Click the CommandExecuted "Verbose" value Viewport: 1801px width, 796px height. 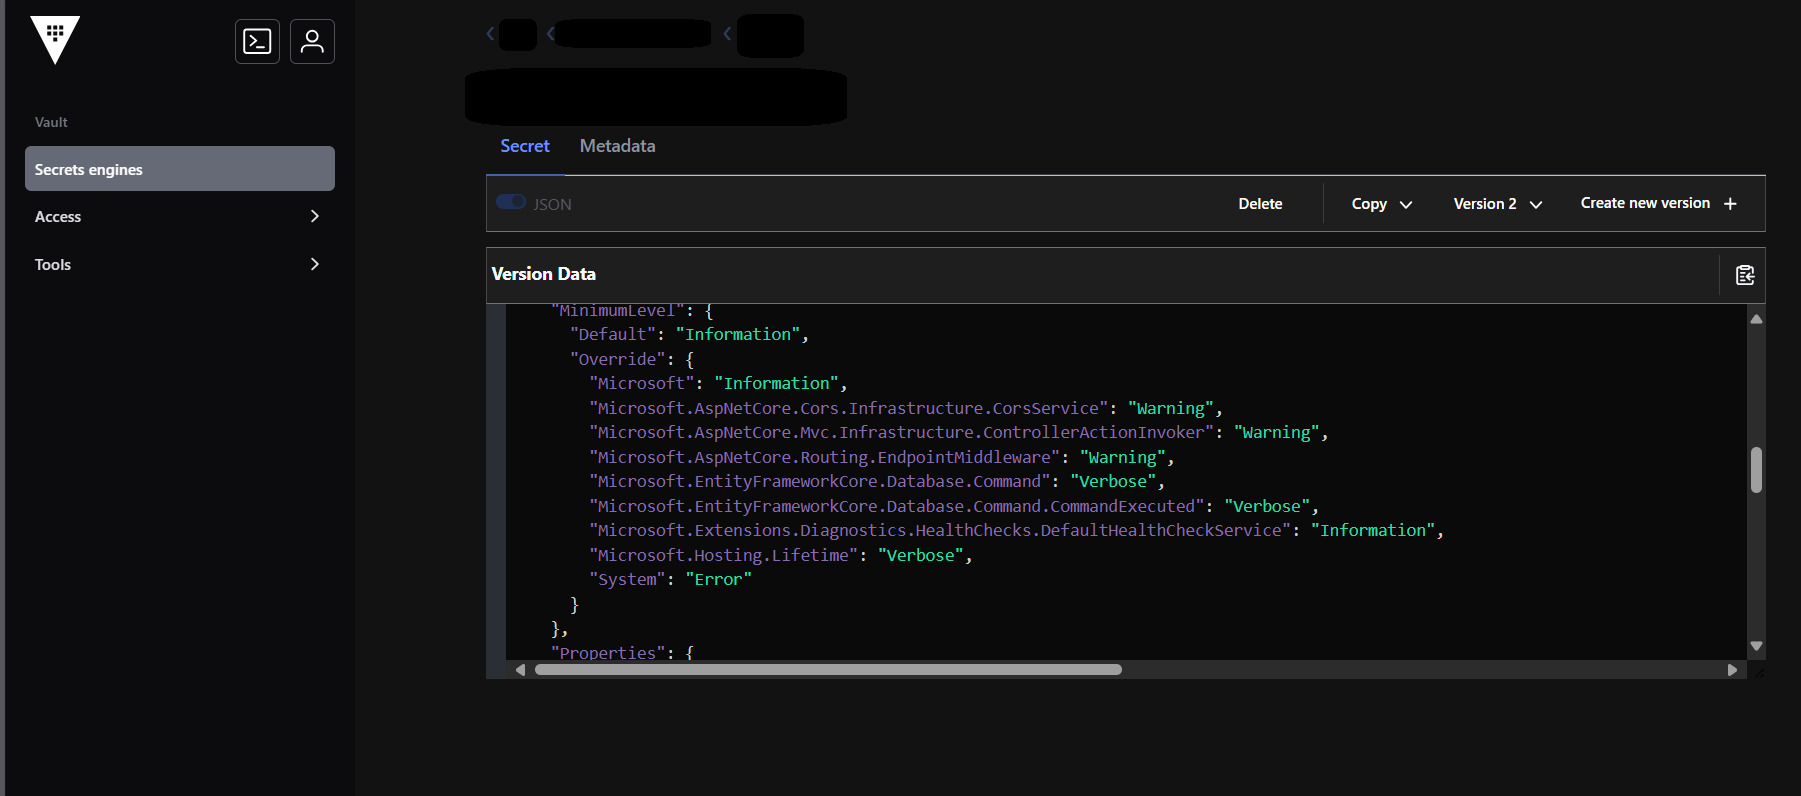click(1267, 506)
